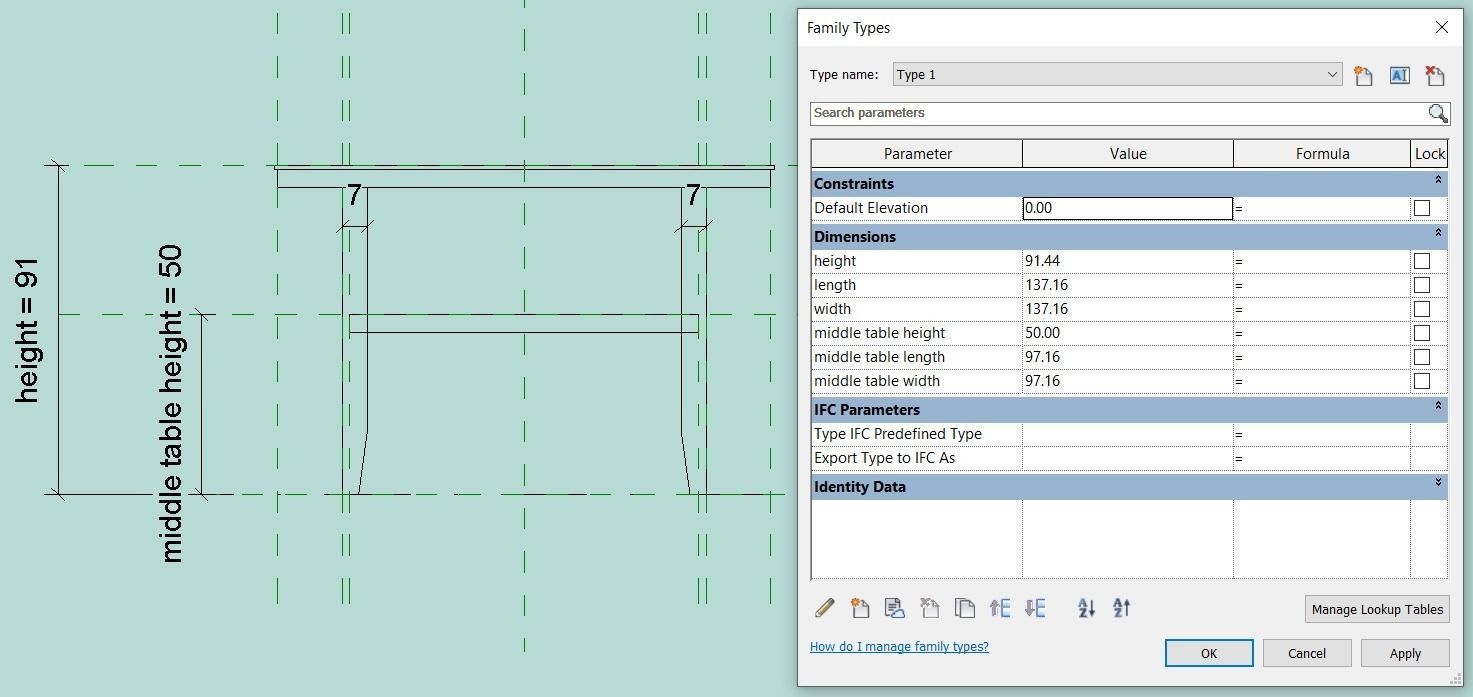Click the Lock column header
1473x697 pixels.
click(1429, 154)
